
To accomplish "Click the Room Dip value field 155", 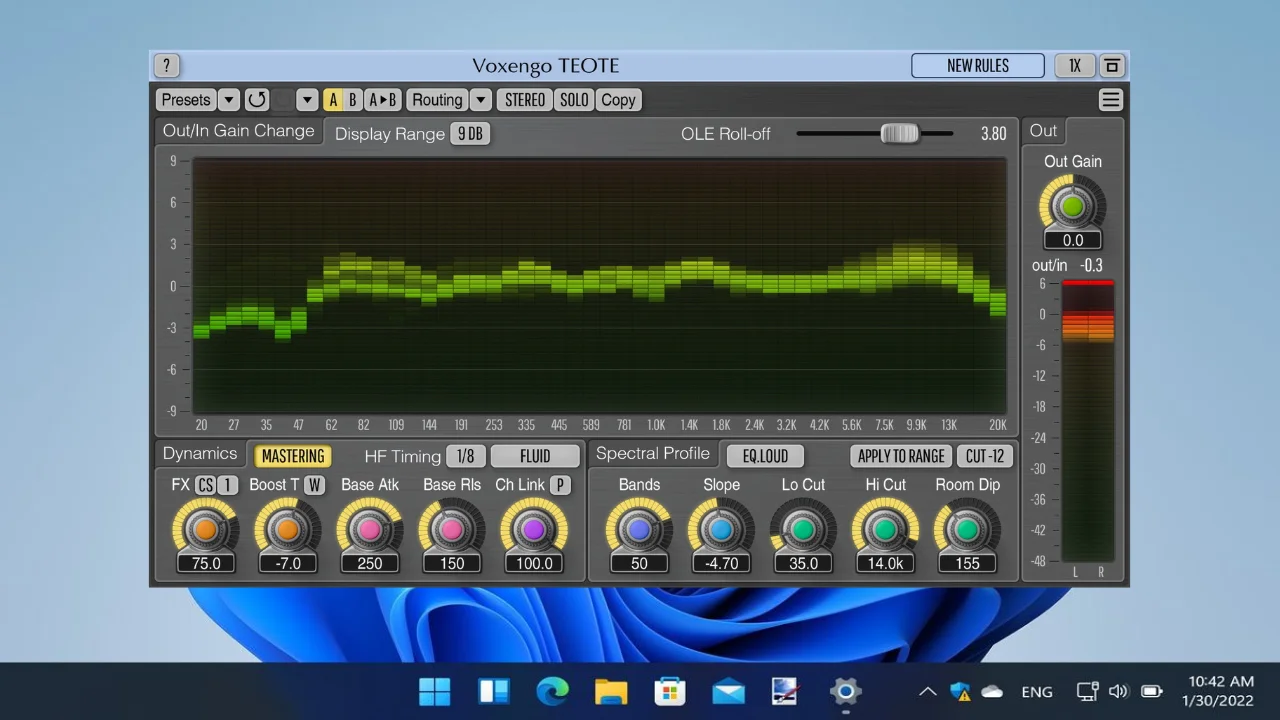I will [x=967, y=563].
